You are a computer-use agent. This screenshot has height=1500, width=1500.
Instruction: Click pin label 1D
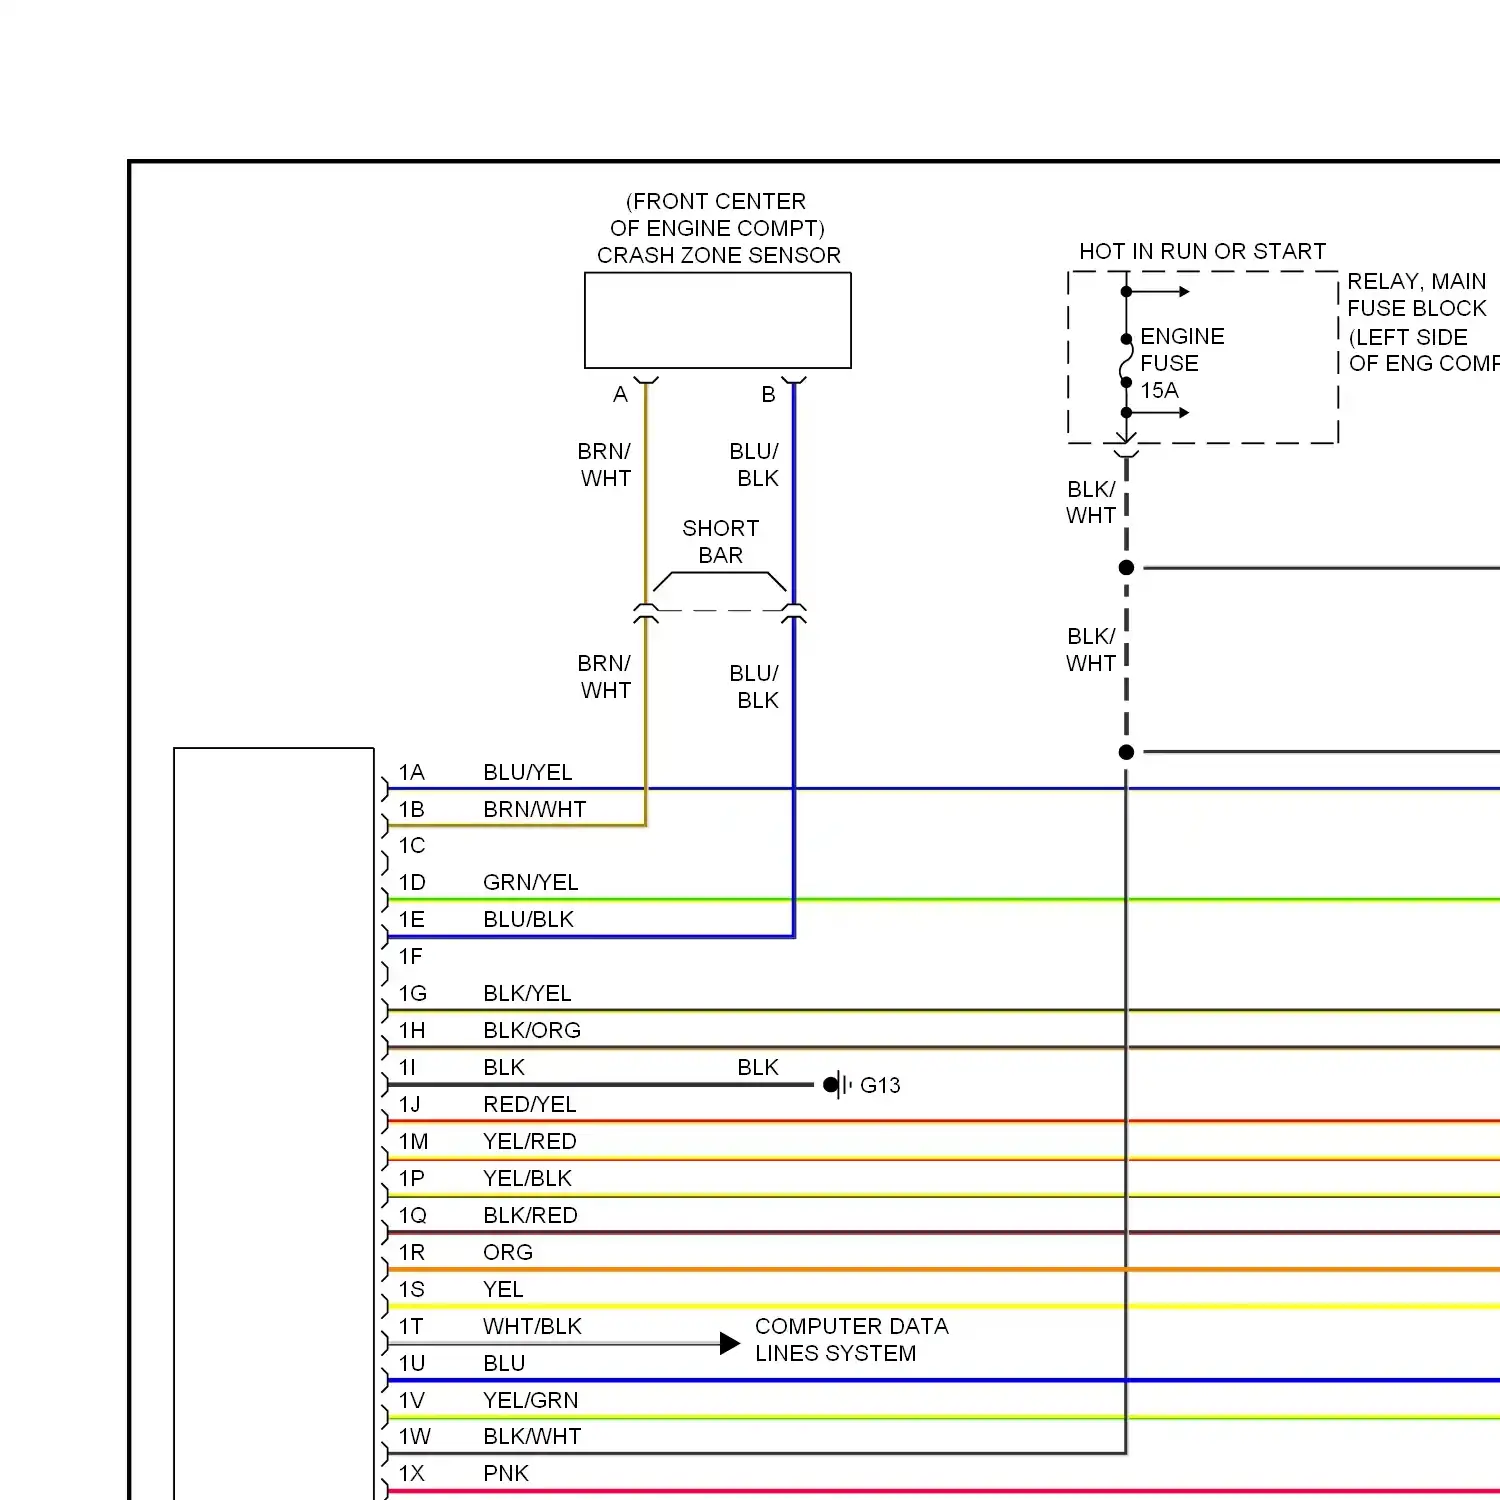point(411,882)
